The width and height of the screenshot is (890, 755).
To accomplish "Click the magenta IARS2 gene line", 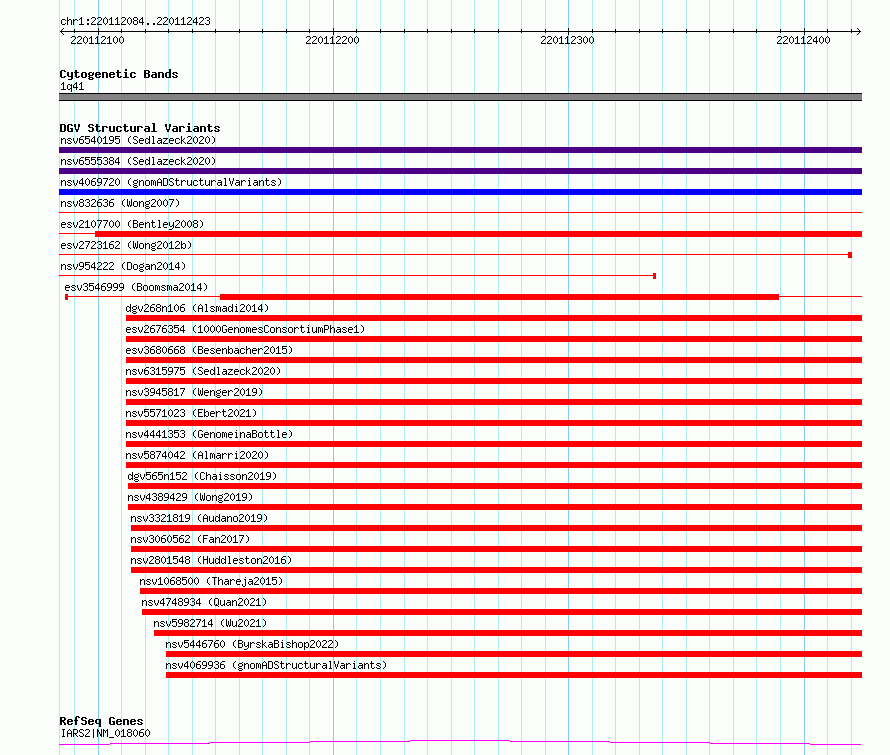I will click(460, 743).
